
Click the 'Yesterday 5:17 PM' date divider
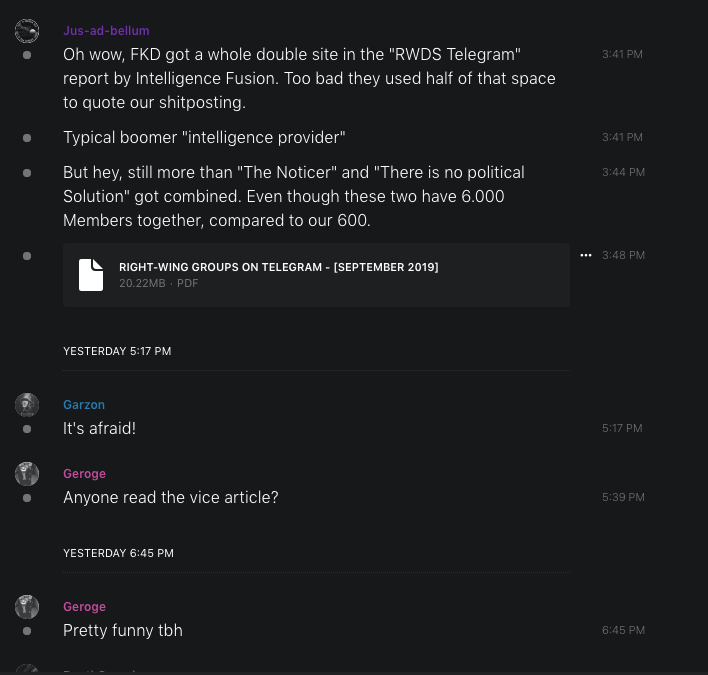[x=117, y=351]
